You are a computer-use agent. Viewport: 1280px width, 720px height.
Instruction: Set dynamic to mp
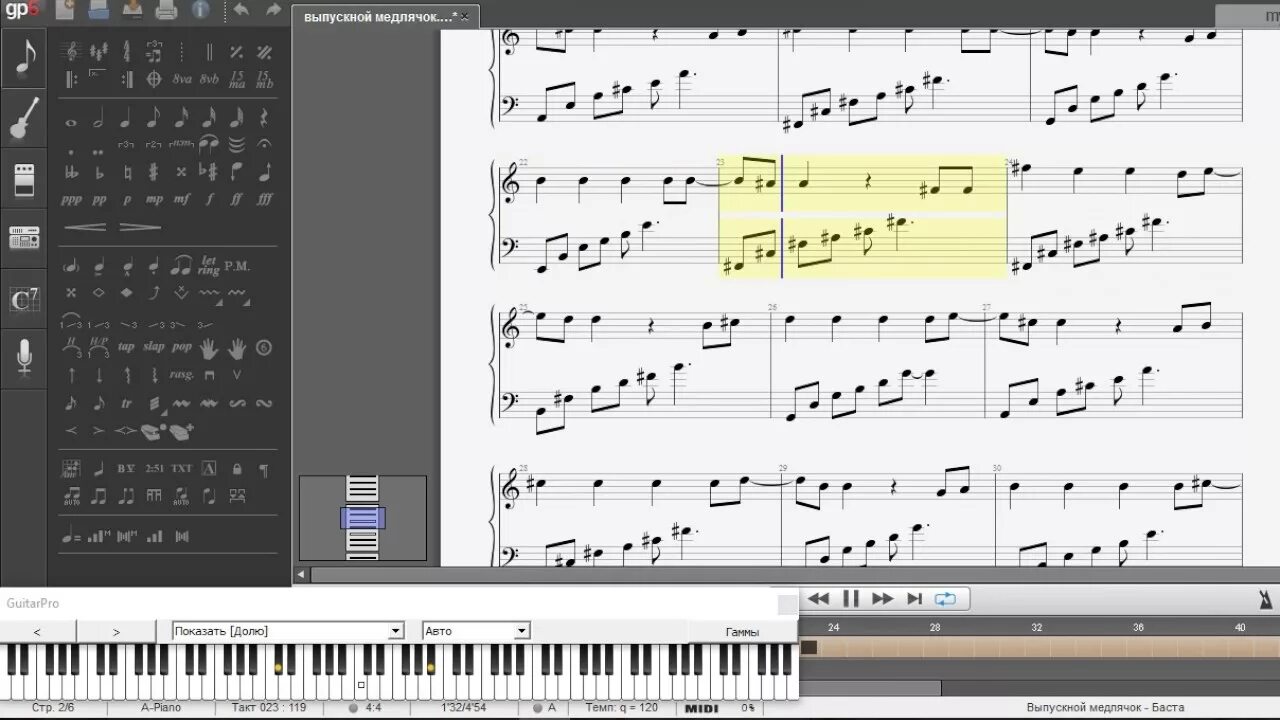(154, 199)
